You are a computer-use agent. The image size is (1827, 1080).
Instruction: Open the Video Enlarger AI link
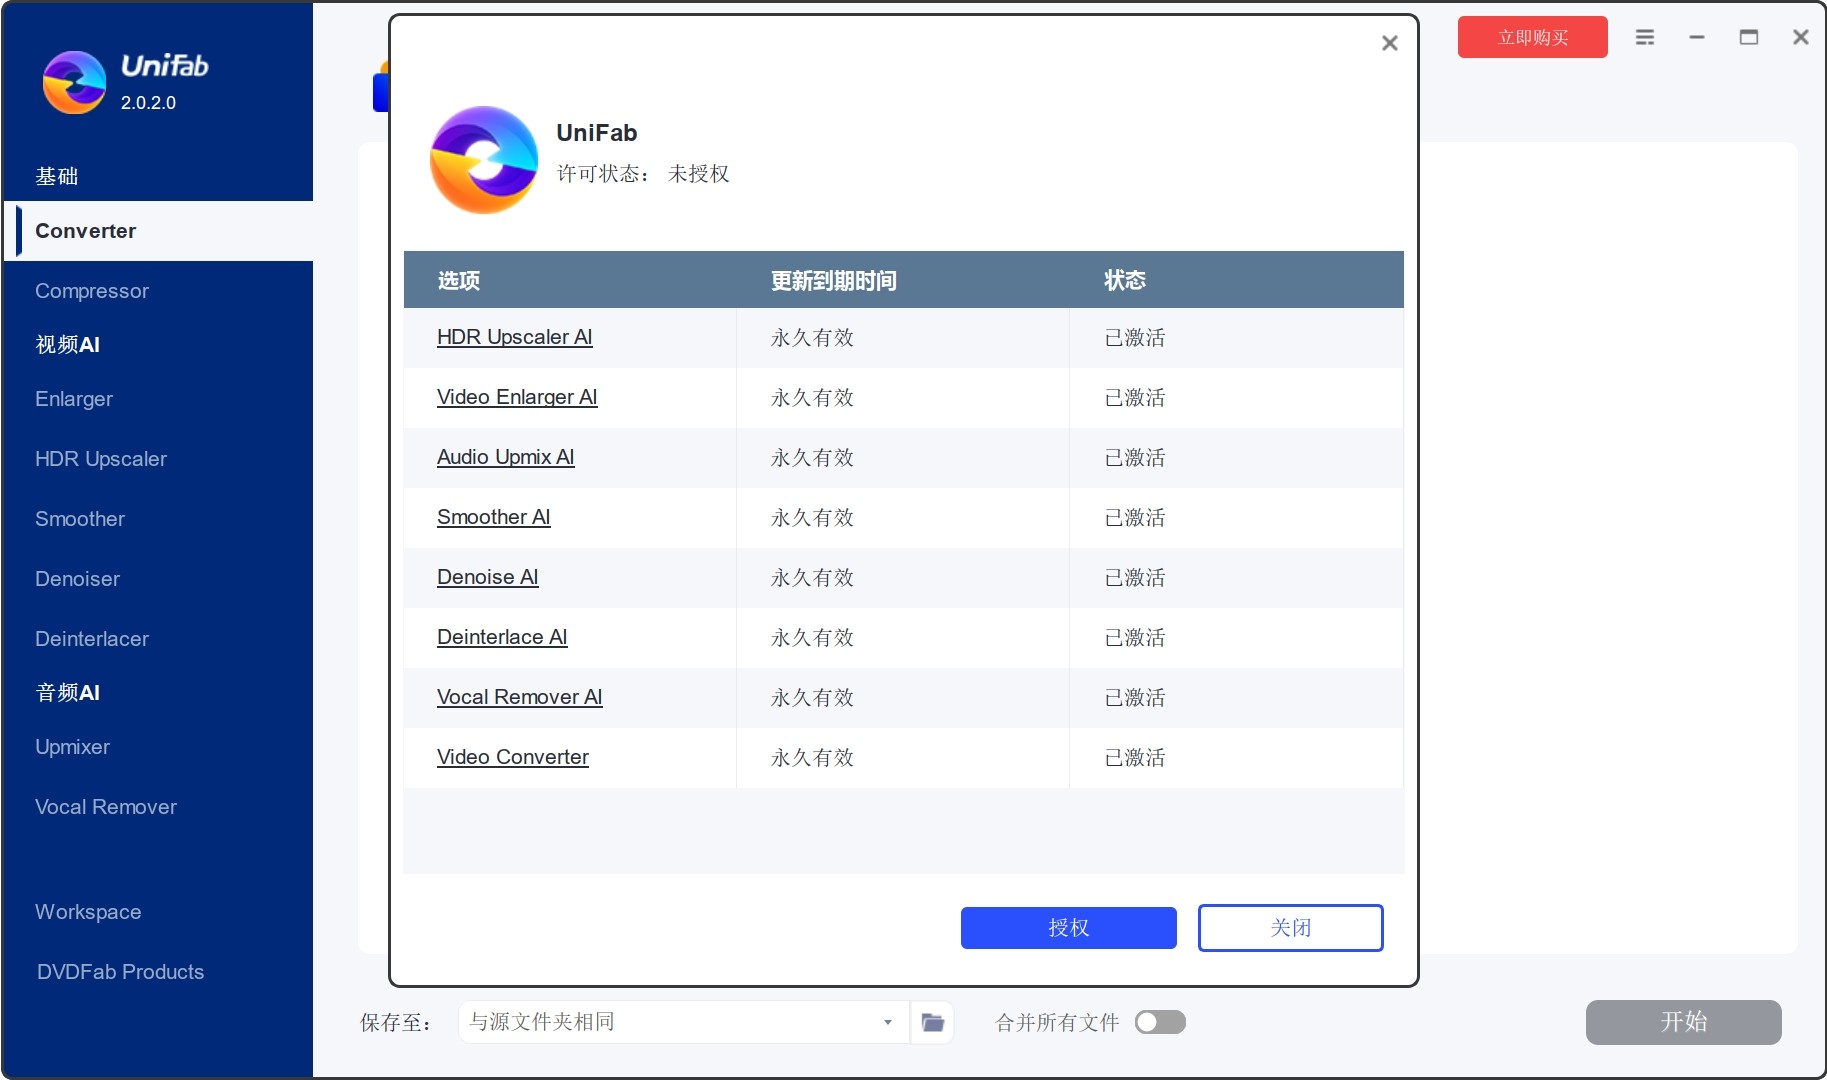tap(516, 397)
